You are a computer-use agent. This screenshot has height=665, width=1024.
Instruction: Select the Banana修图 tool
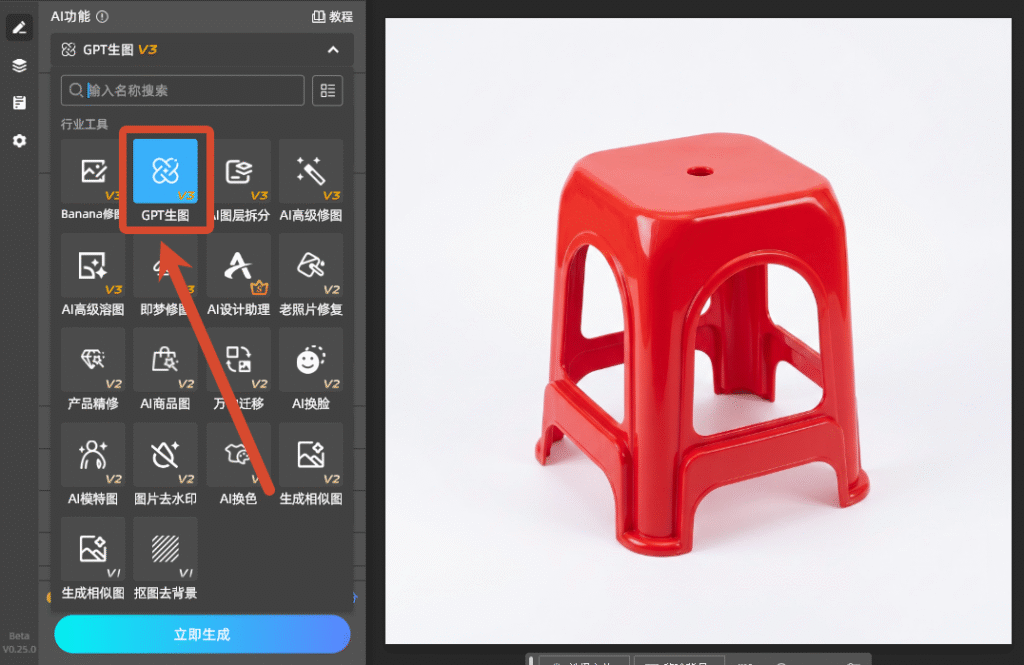pyautogui.click(x=92, y=180)
